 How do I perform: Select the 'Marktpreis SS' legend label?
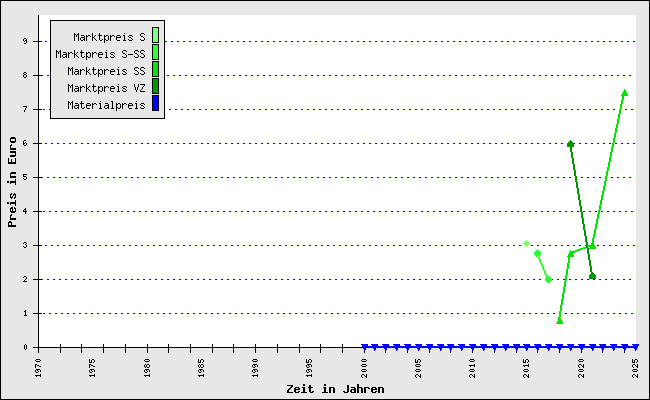107,71
